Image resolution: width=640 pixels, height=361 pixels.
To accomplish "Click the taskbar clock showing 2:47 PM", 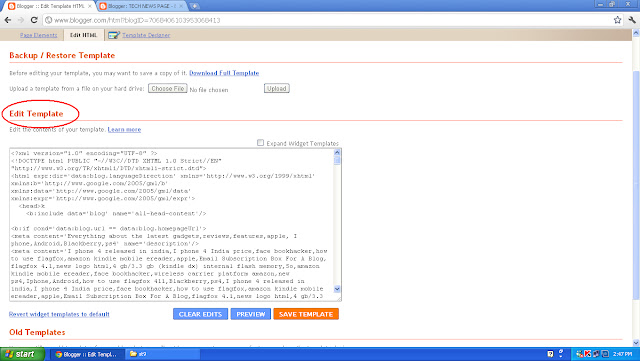I will pos(622,354).
